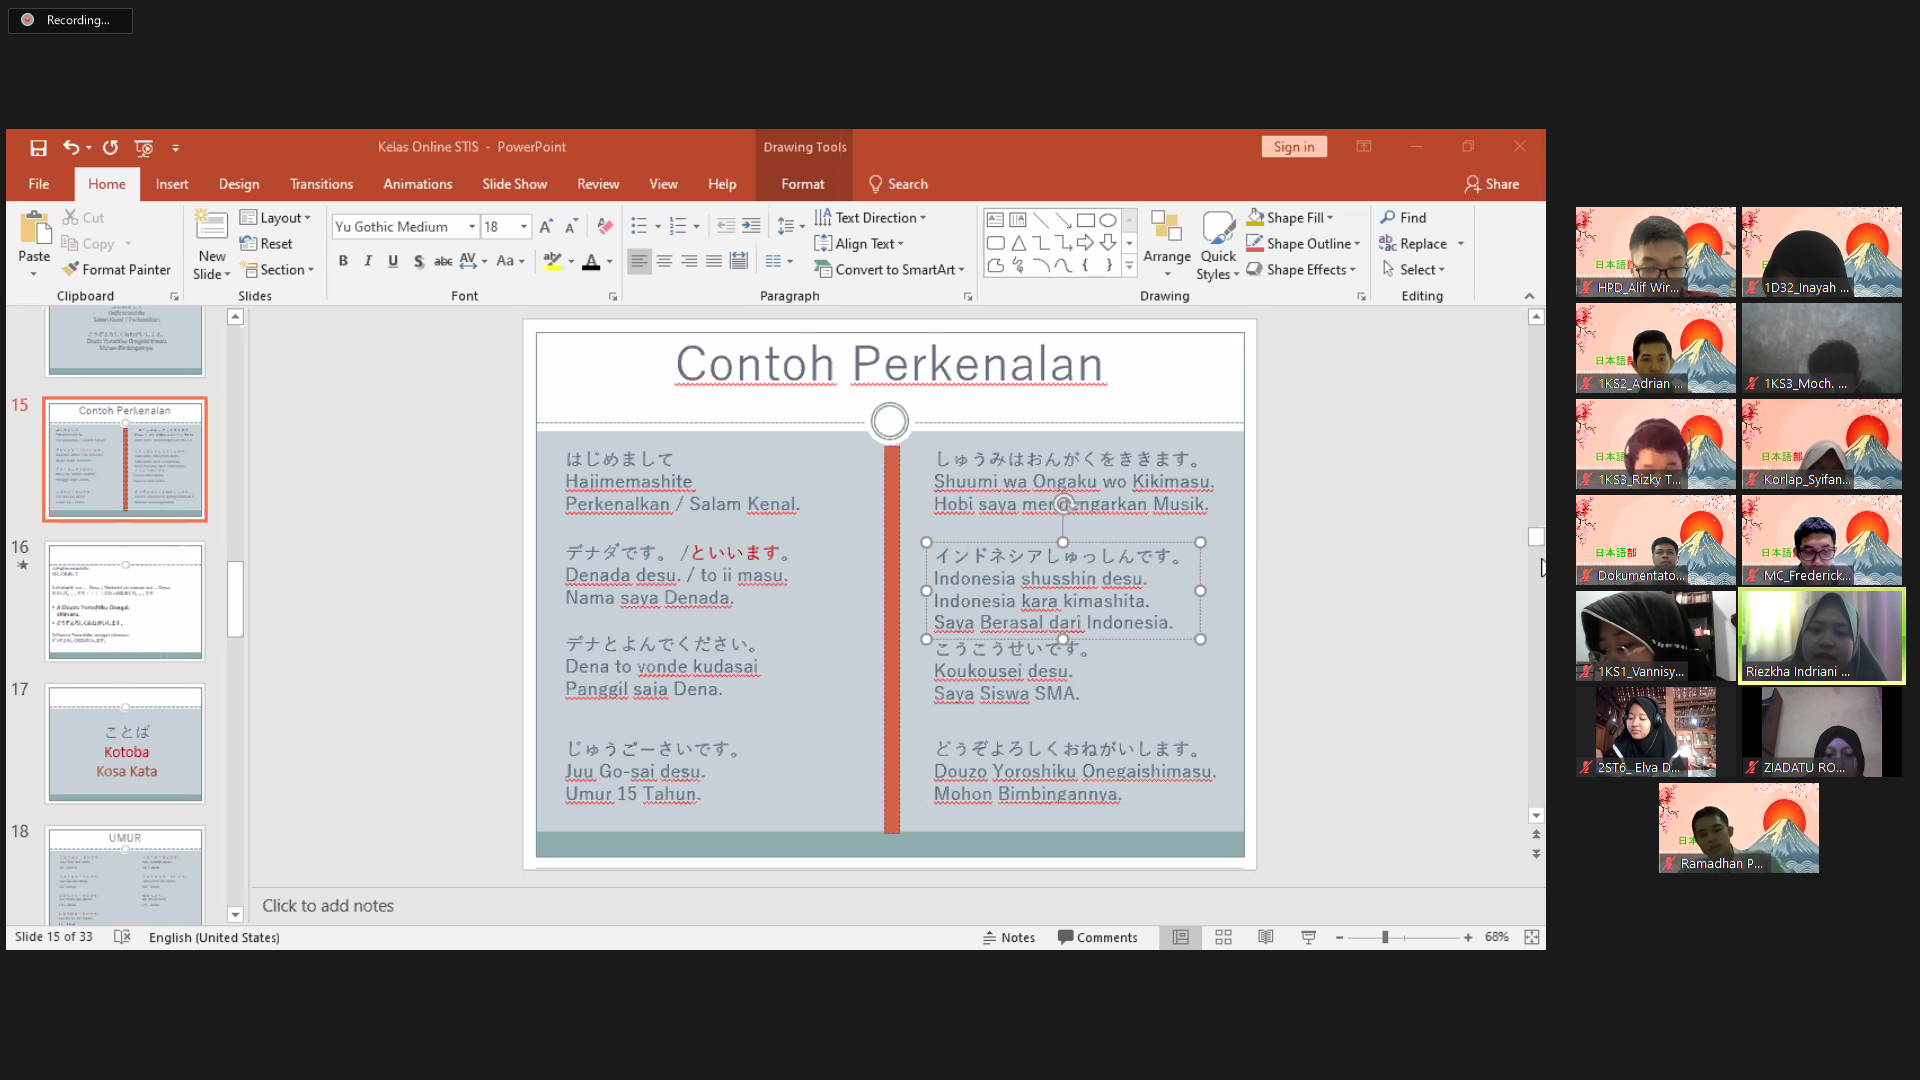Toggle Italic formatting
This screenshot has height=1080, width=1920.
368,262
